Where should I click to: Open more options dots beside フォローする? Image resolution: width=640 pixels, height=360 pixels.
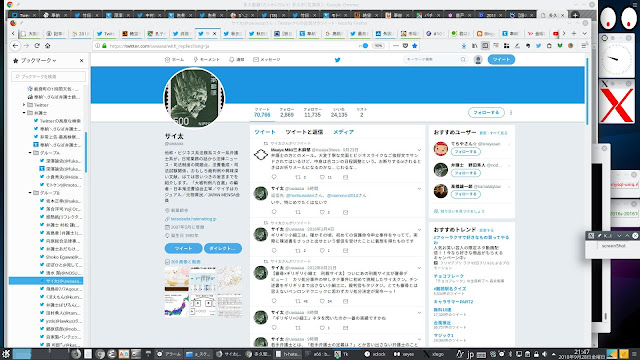(511, 113)
